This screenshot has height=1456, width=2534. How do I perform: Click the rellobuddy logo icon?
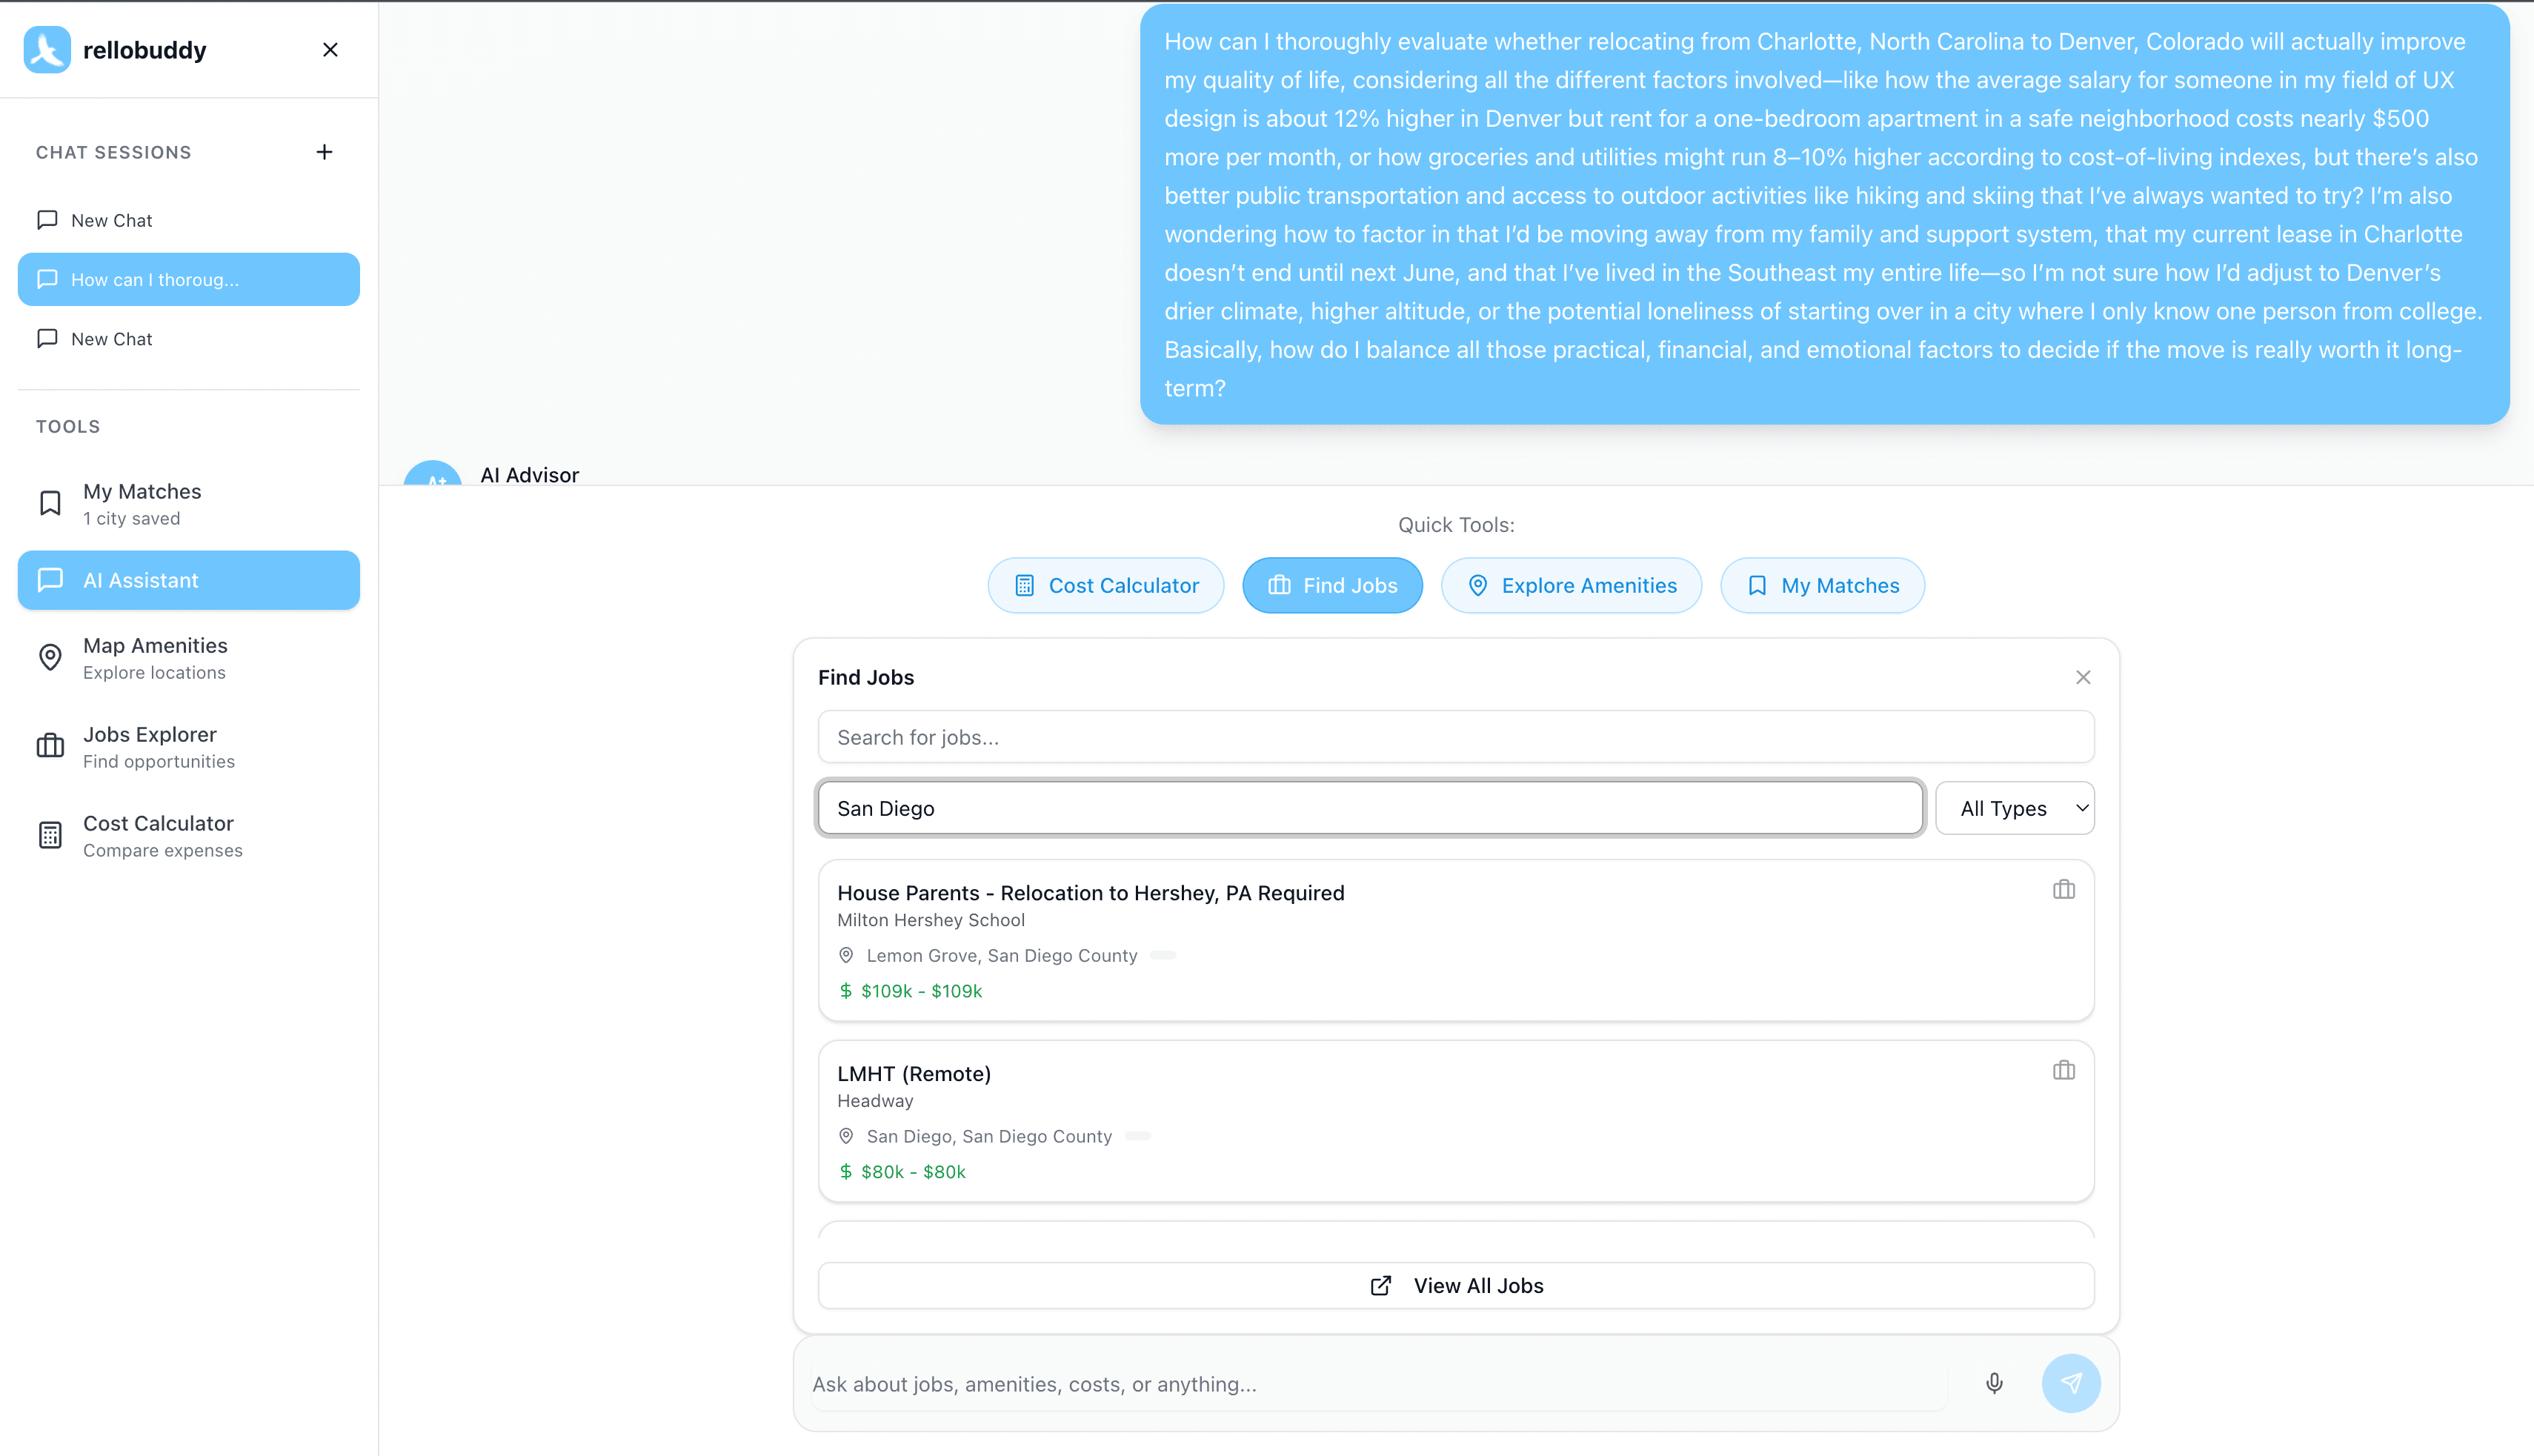(x=47, y=50)
